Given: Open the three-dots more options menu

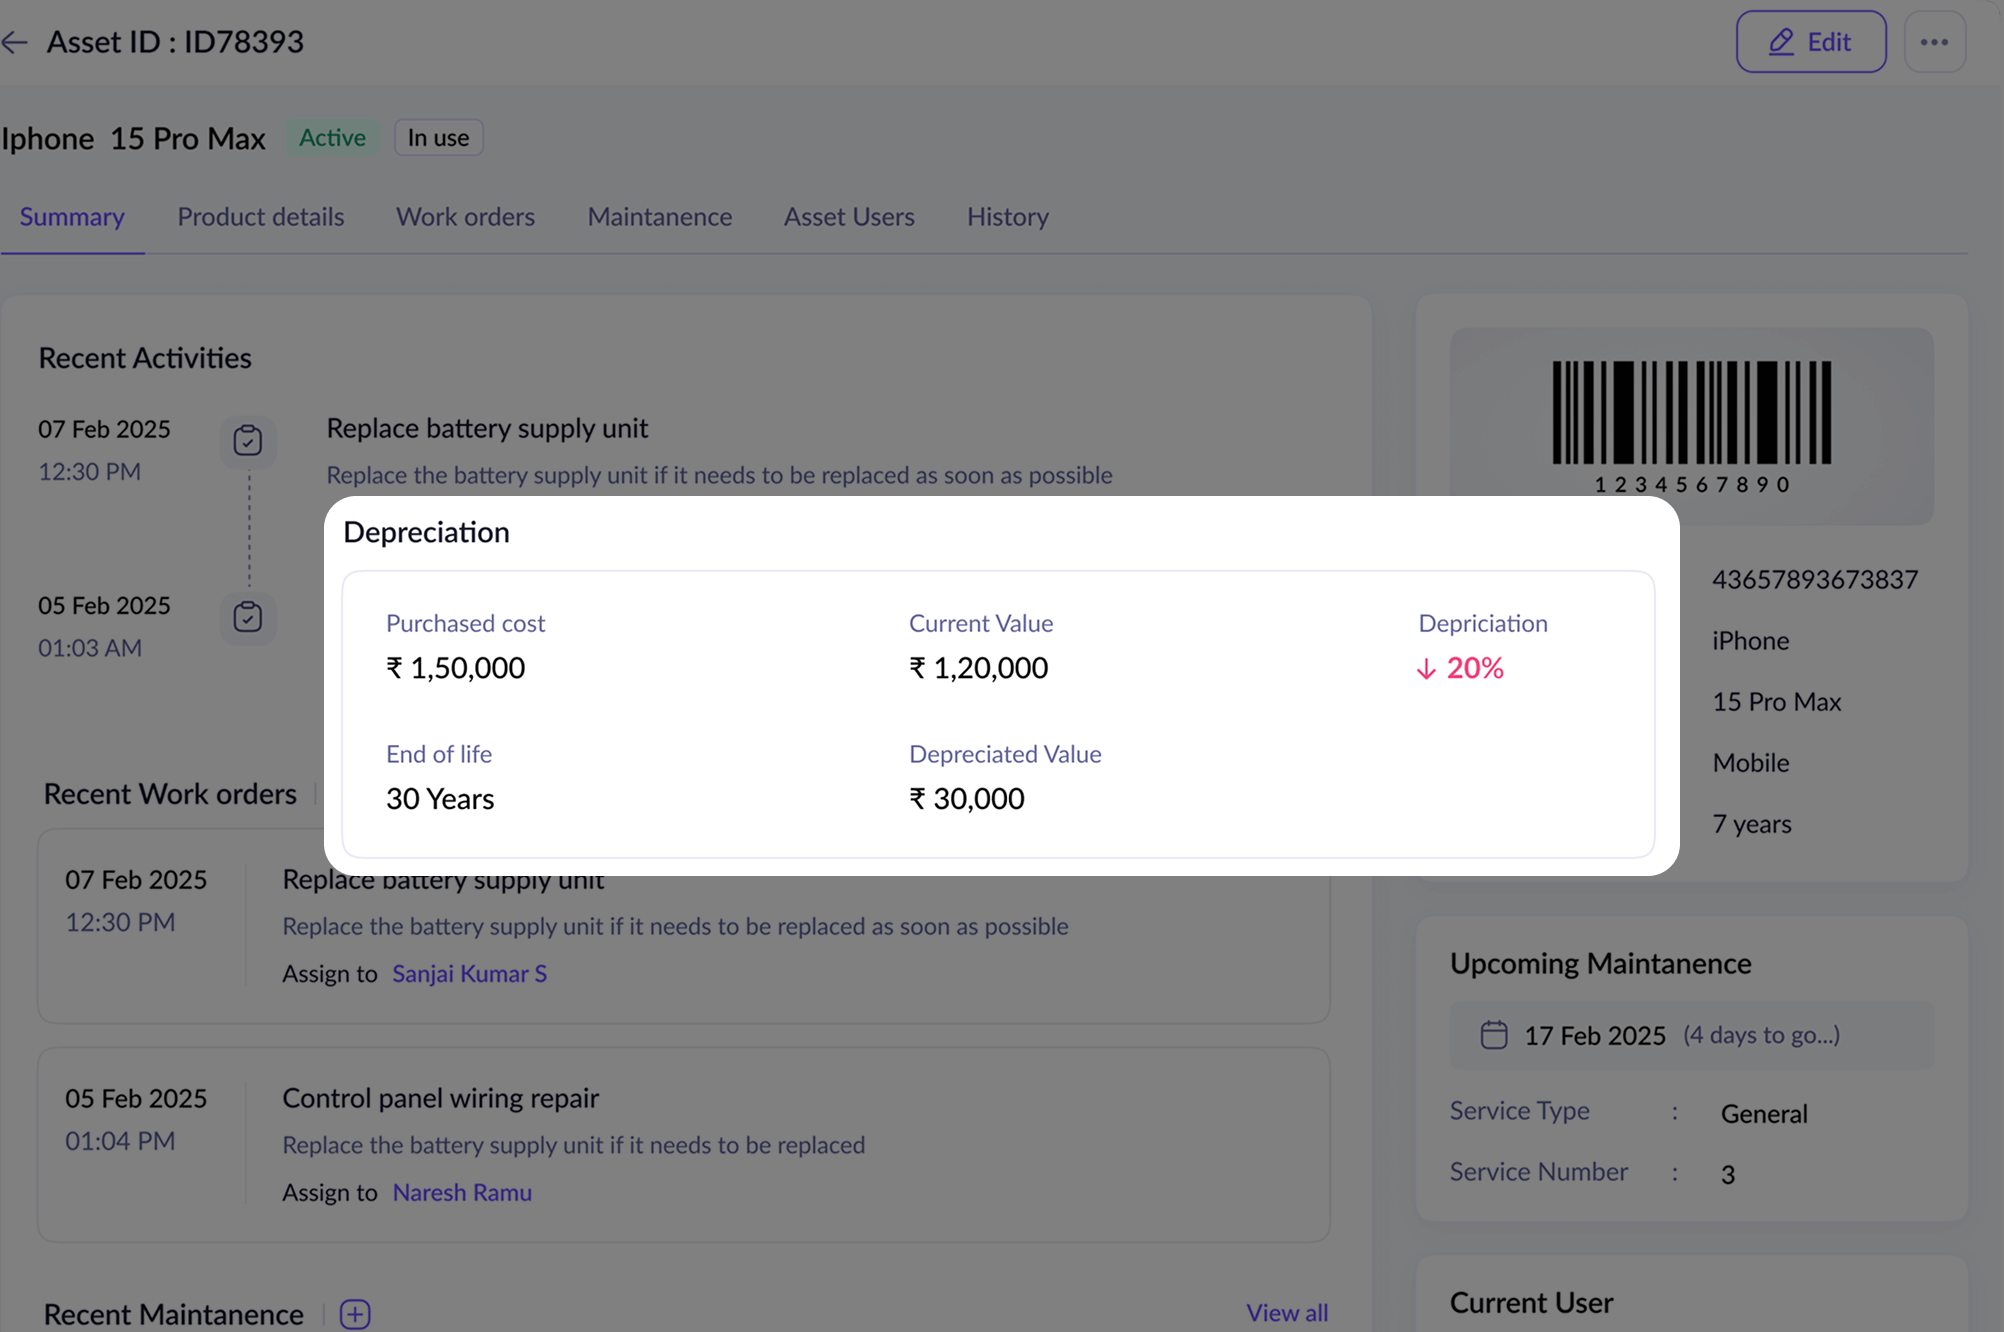Looking at the screenshot, I should click(x=1934, y=42).
